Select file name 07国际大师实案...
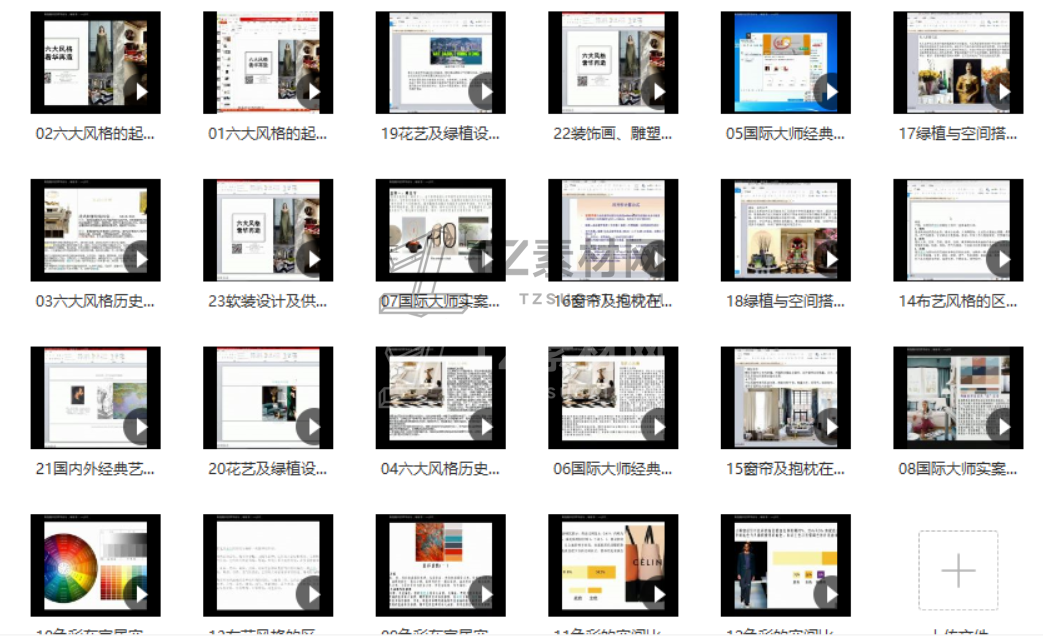Image resolution: width=1043 pixels, height=640 pixels. 440,301
